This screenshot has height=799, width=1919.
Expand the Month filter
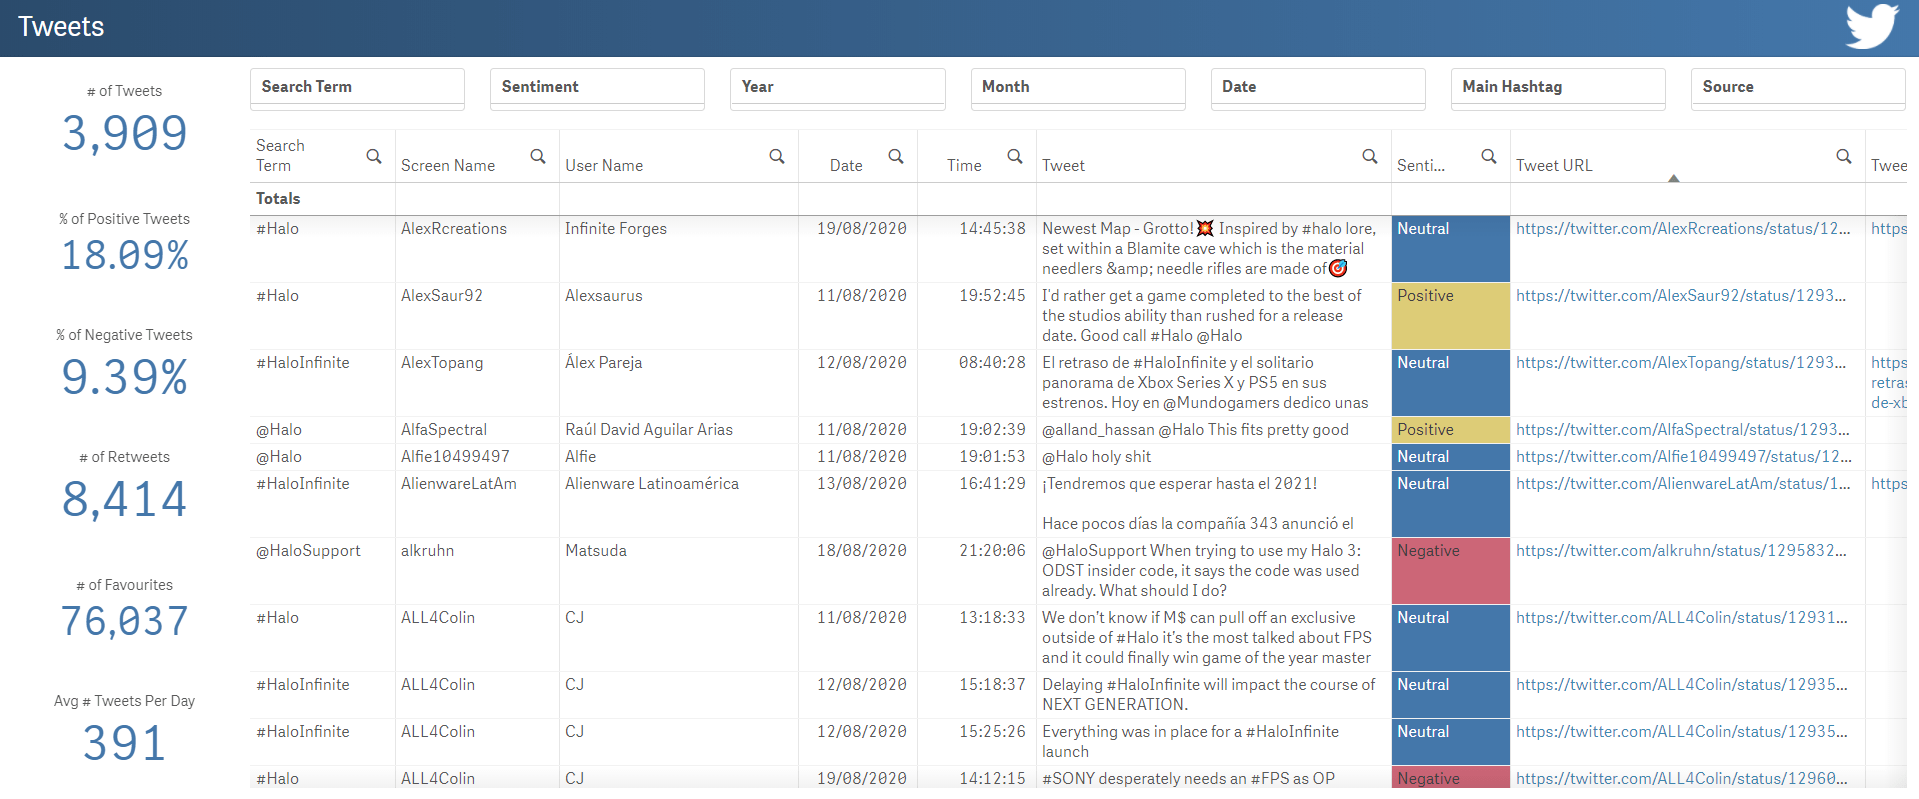pos(1078,88)
